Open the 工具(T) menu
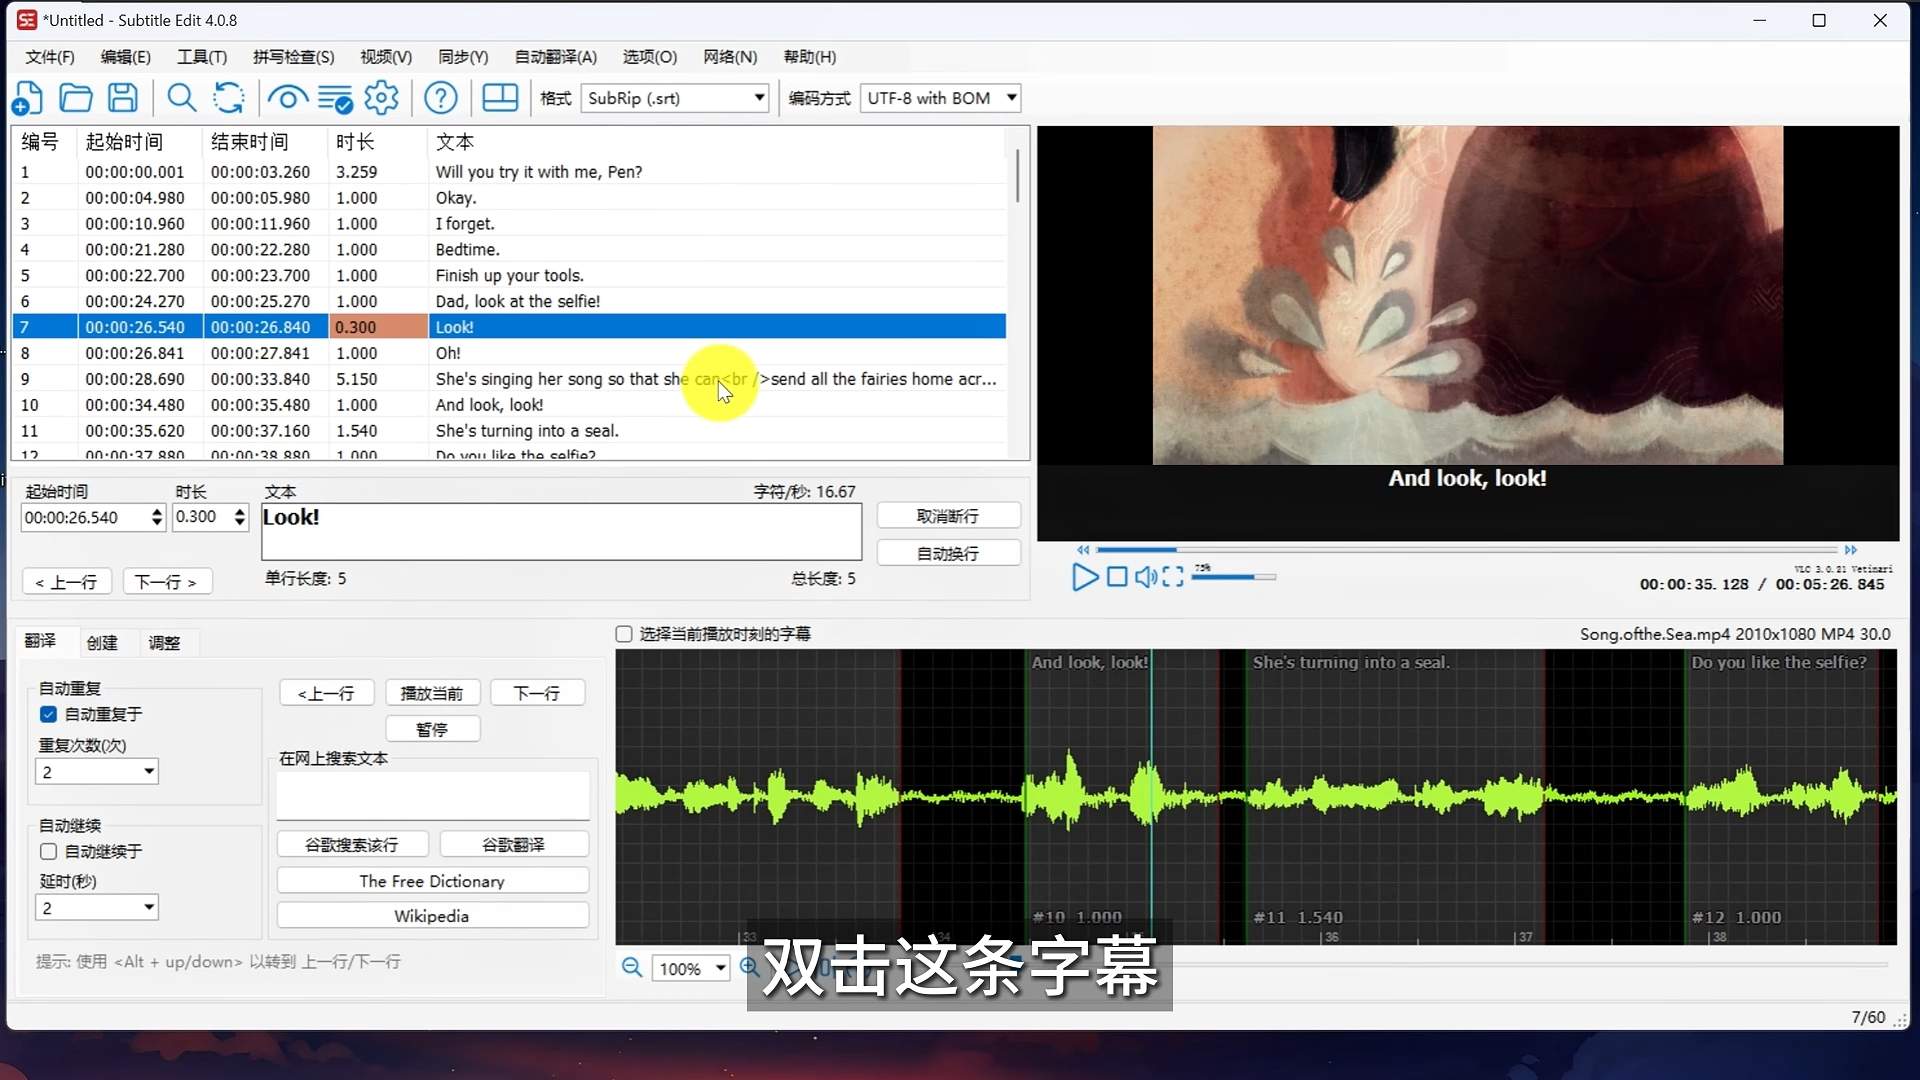Image resolution: width=1920 pixels, height=1080 pixels. pos(201,57)
